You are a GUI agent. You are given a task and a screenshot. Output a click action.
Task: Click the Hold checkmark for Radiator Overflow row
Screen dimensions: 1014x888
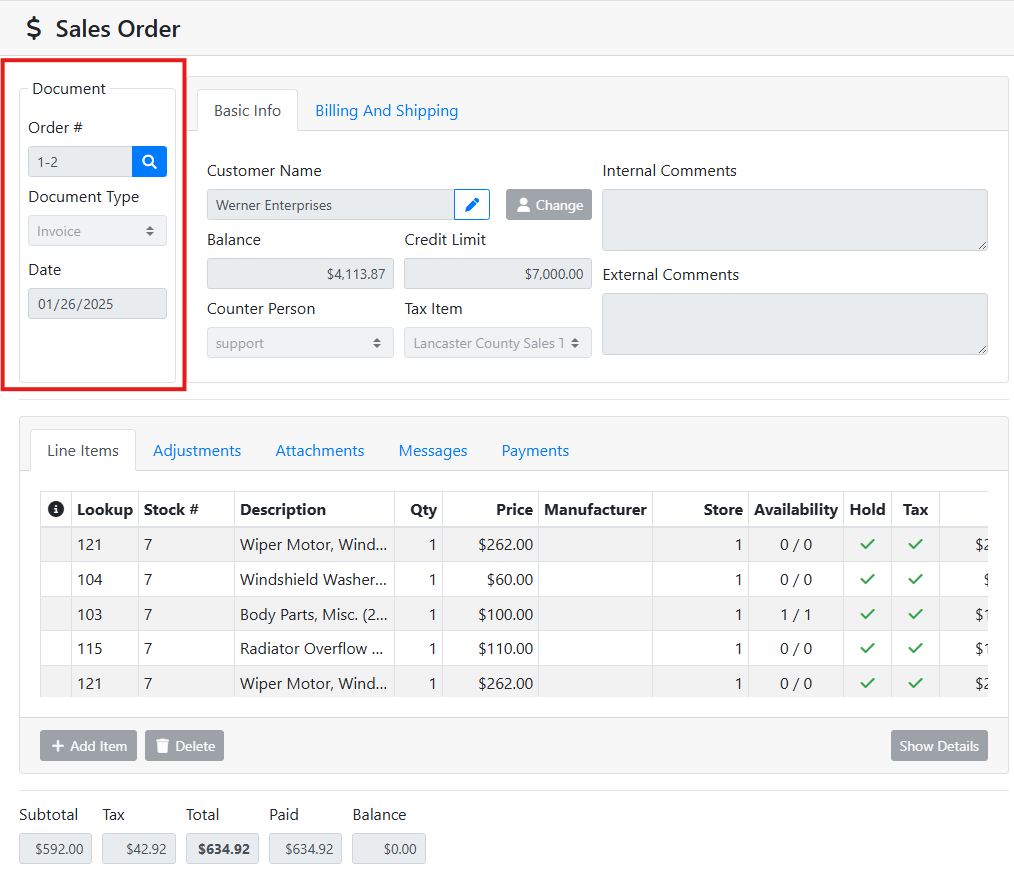pyautogui.click(x=867, y=649)
